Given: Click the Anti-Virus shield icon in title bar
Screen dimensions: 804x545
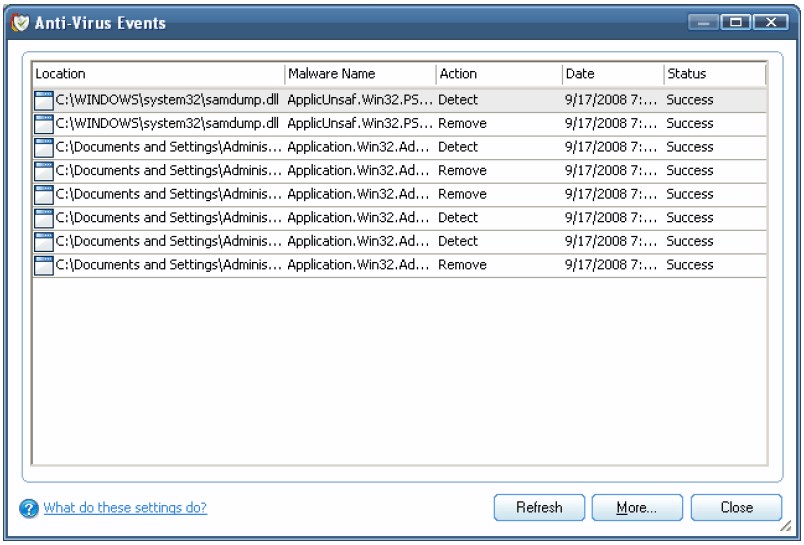Looking at the screenshot, I should click(20, 23).
